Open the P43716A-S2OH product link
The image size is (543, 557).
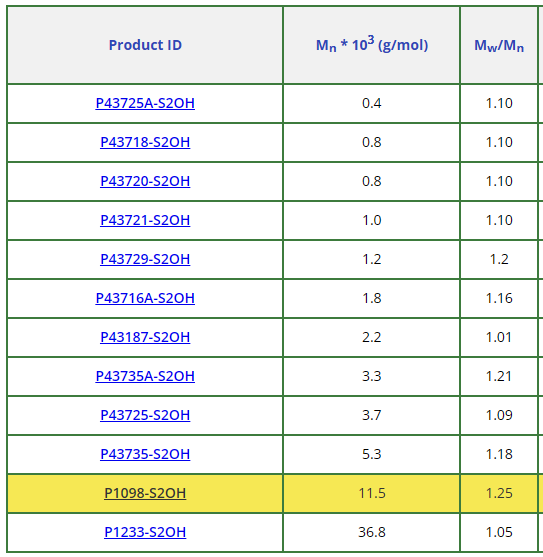tap(145, 298)
